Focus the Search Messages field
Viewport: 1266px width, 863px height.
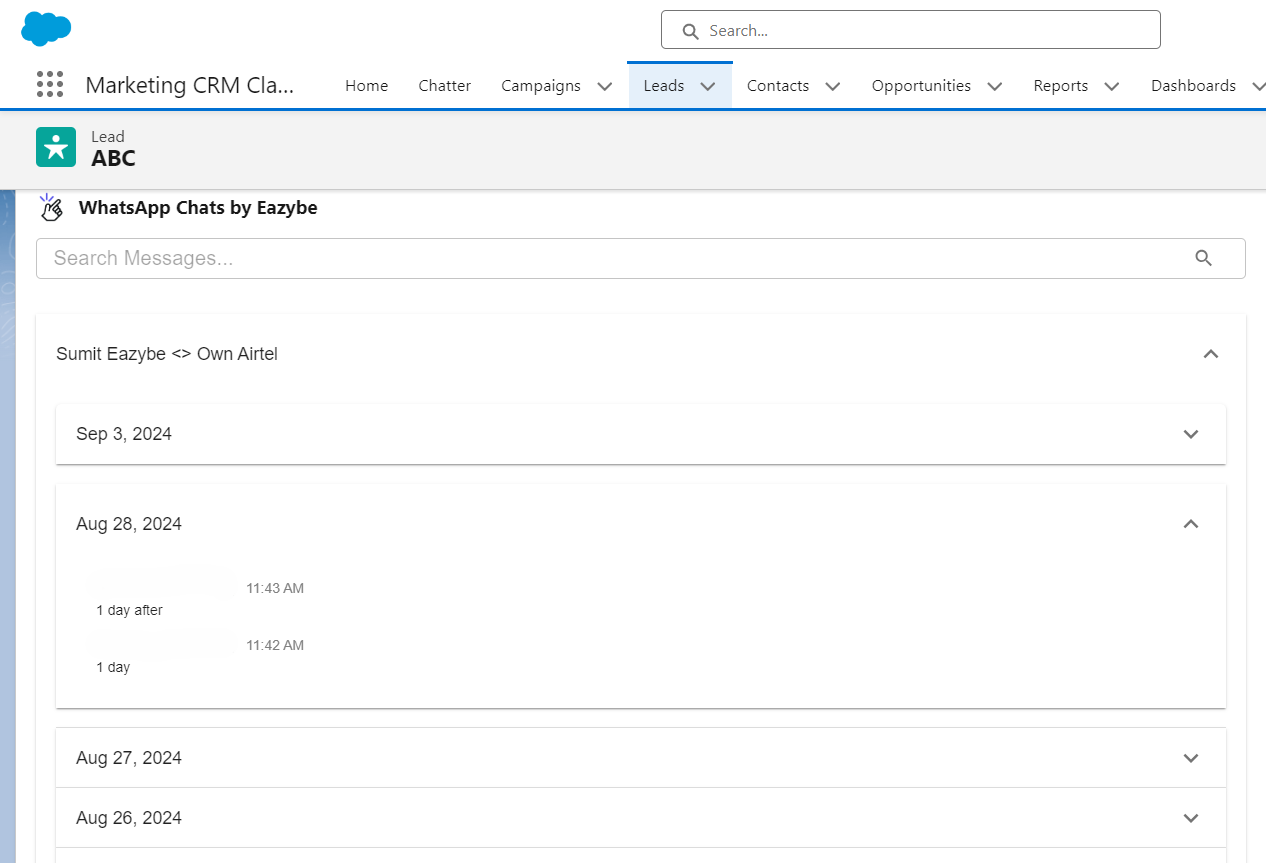click(x=641, y=258)
